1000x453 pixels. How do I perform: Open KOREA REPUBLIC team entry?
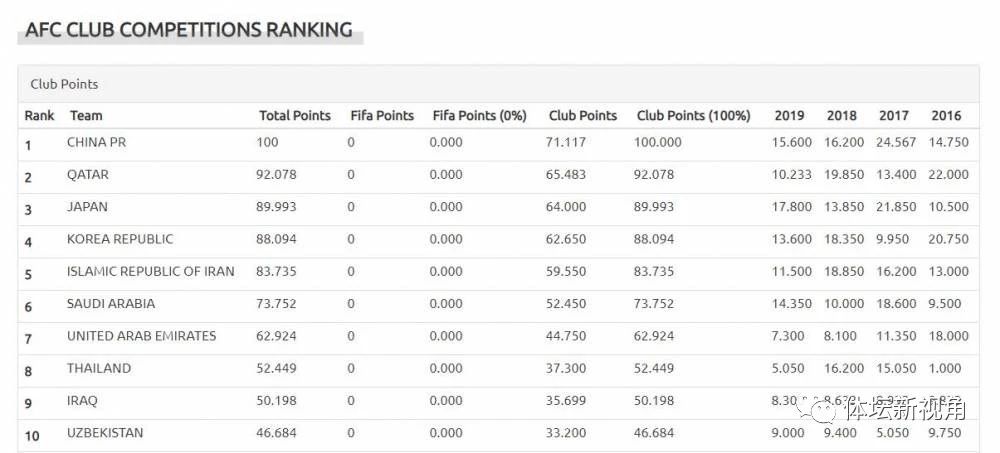120,239
